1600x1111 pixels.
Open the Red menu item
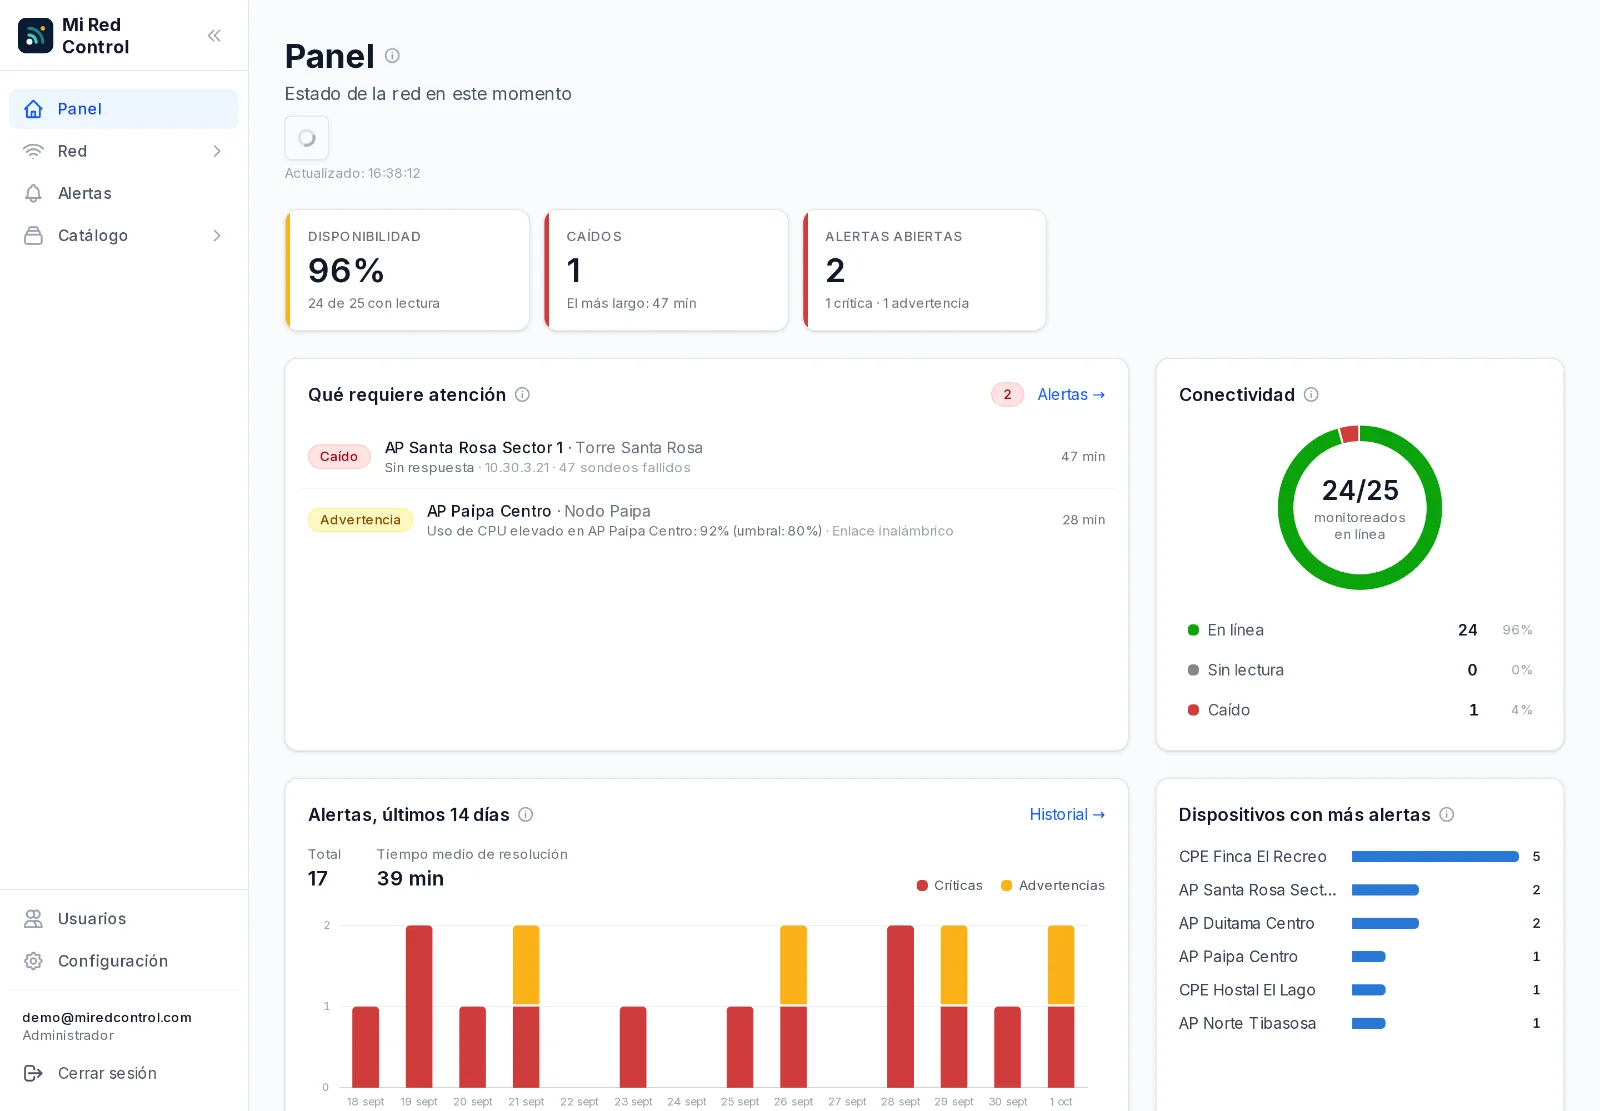[124, 151]
